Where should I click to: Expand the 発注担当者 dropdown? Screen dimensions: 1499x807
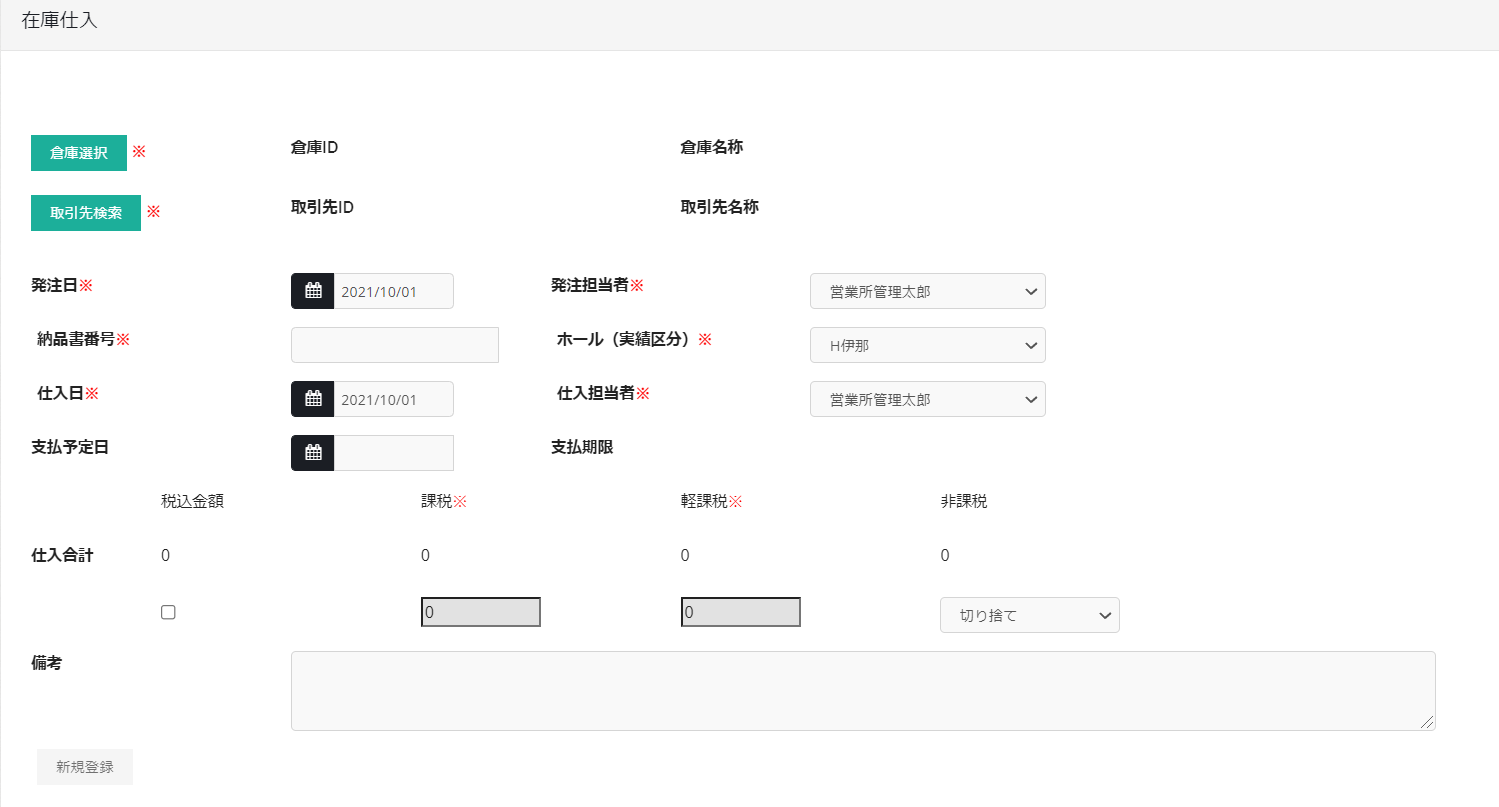click(x=927, y=291)
